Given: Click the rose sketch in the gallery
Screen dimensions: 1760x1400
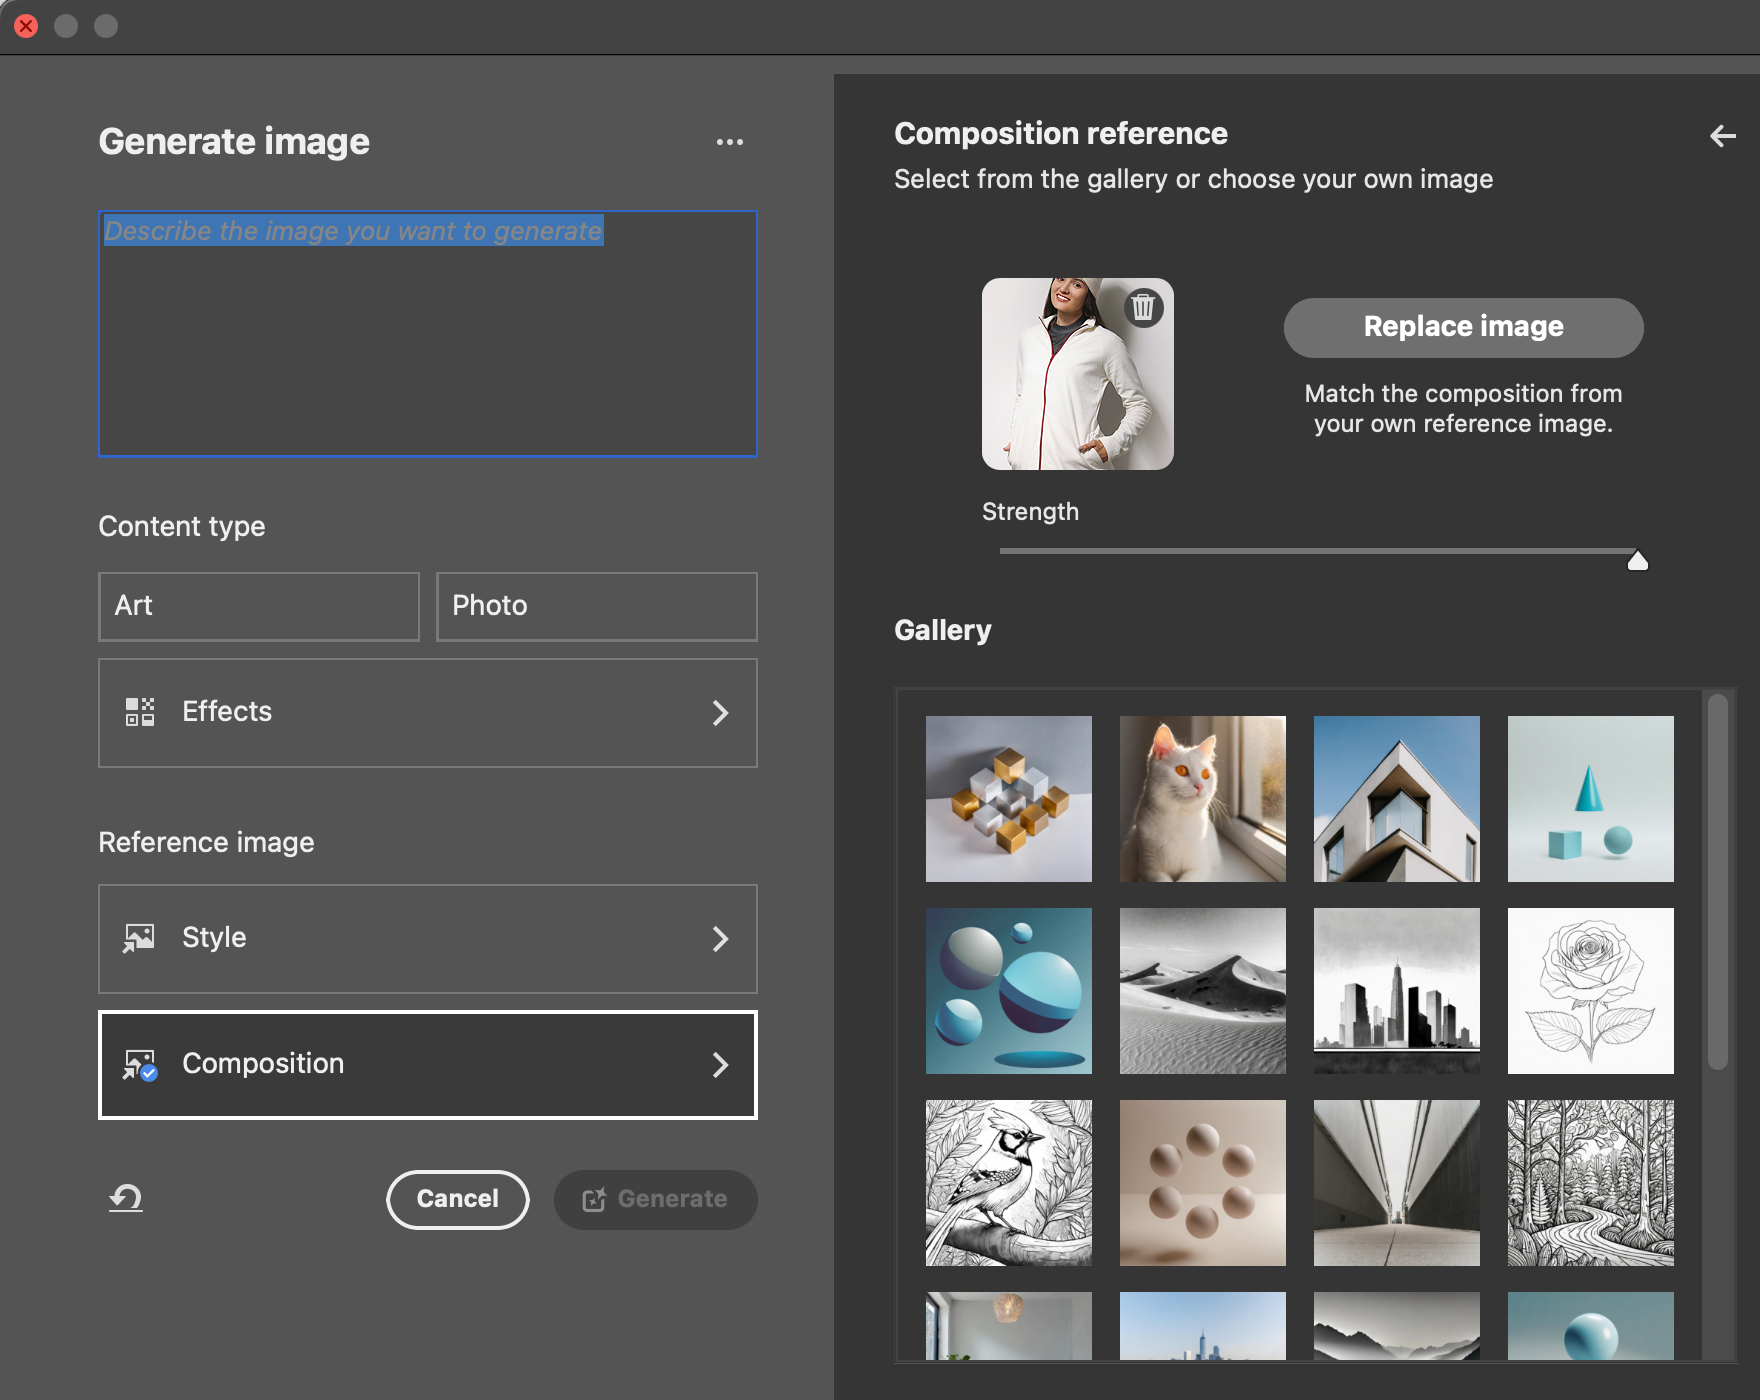Looking at the screenshot, I should [1590, 990].
